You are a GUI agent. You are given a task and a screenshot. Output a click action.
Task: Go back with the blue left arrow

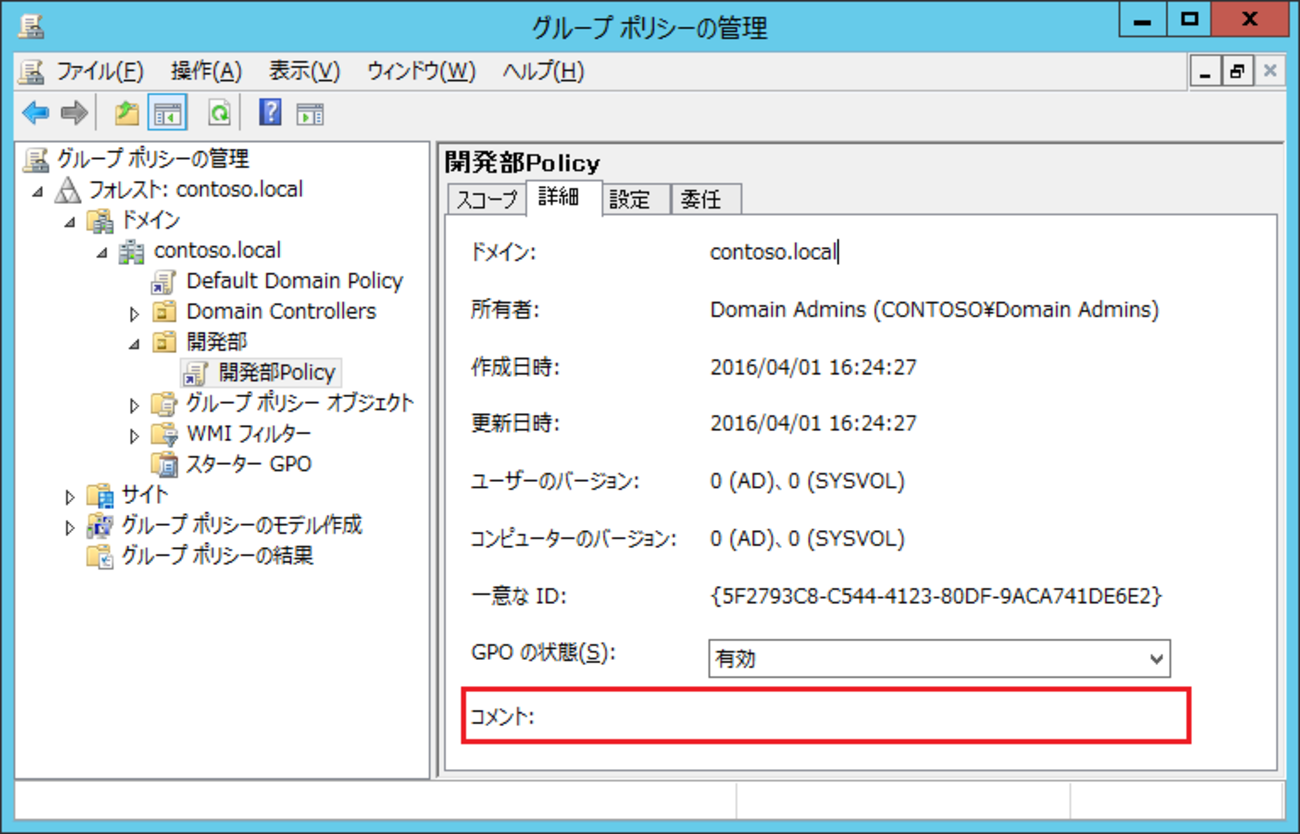[36, 113]
